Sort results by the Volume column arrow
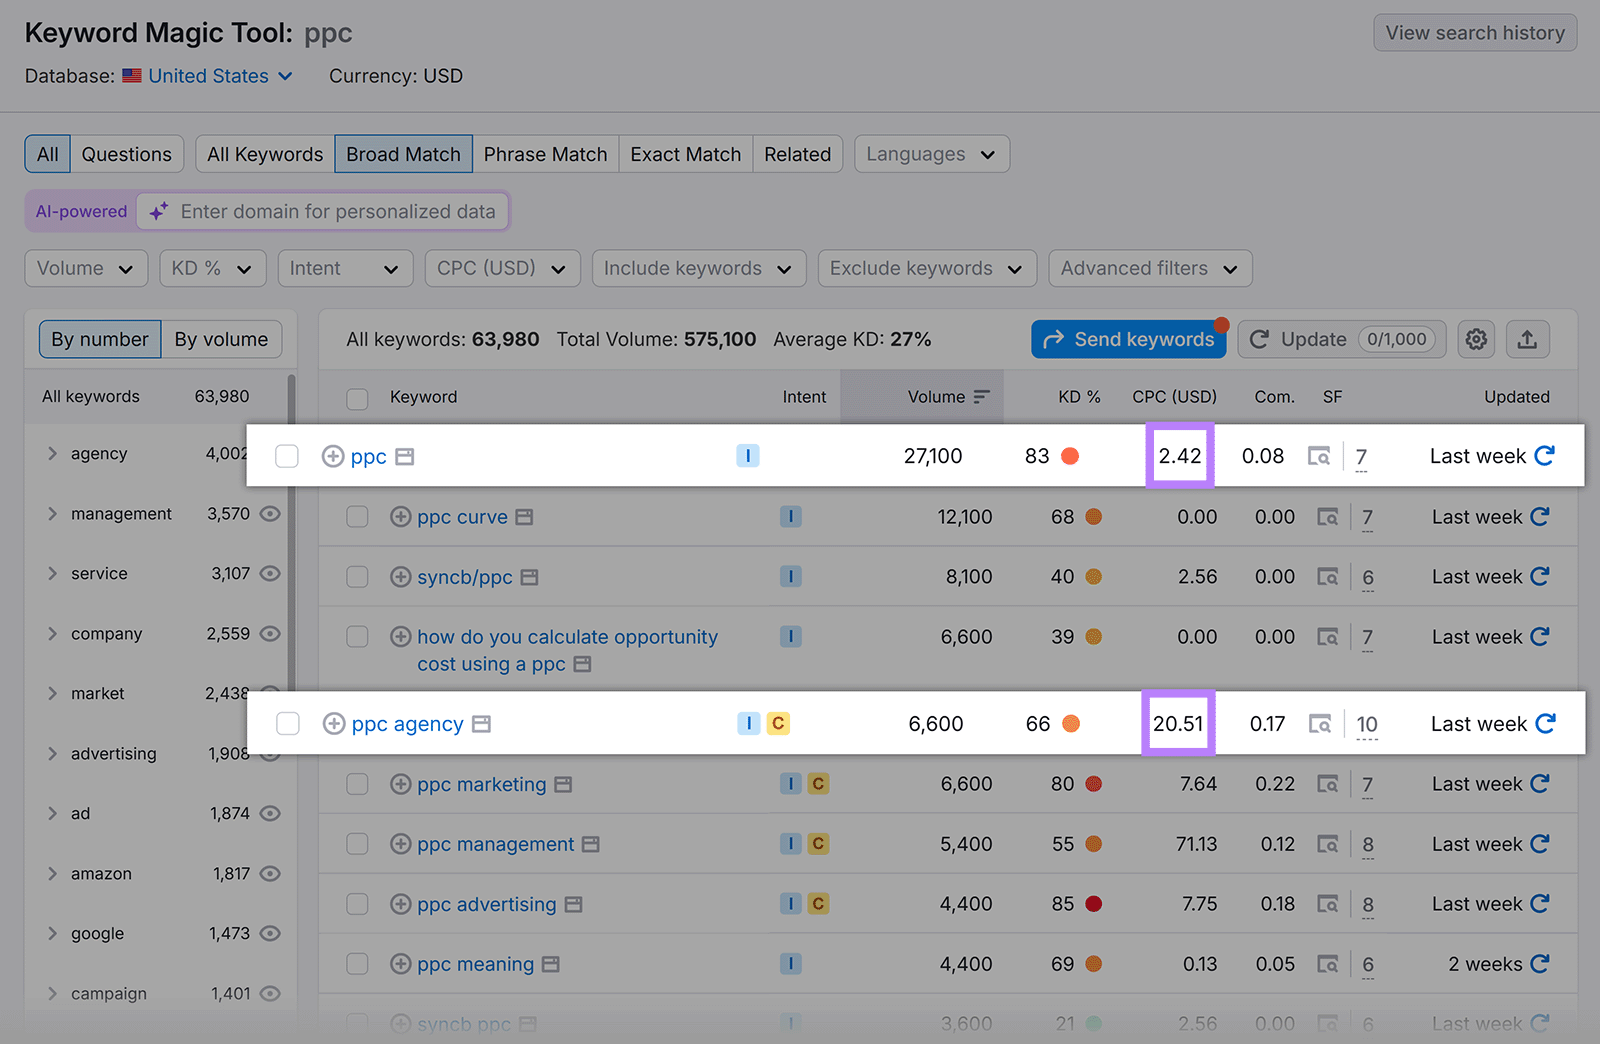The height and width of the screenshot is (1044, 1600). (x=981, y=396)
